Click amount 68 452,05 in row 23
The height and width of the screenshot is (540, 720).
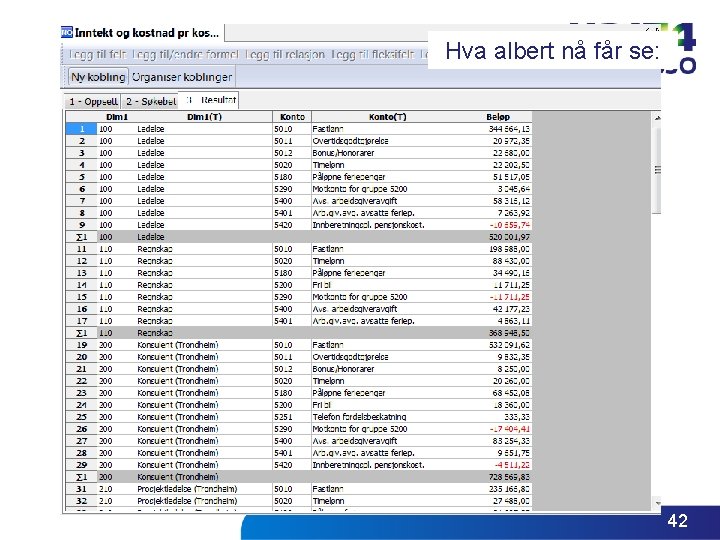point(511,393)
